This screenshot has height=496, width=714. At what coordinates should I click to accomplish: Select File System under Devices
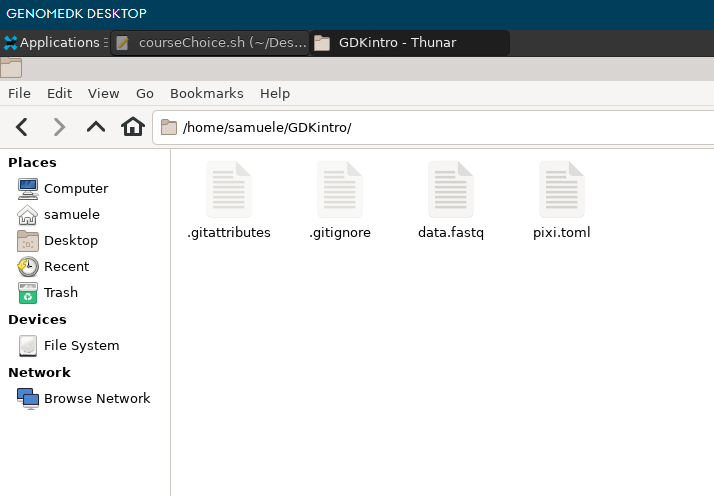81,346
